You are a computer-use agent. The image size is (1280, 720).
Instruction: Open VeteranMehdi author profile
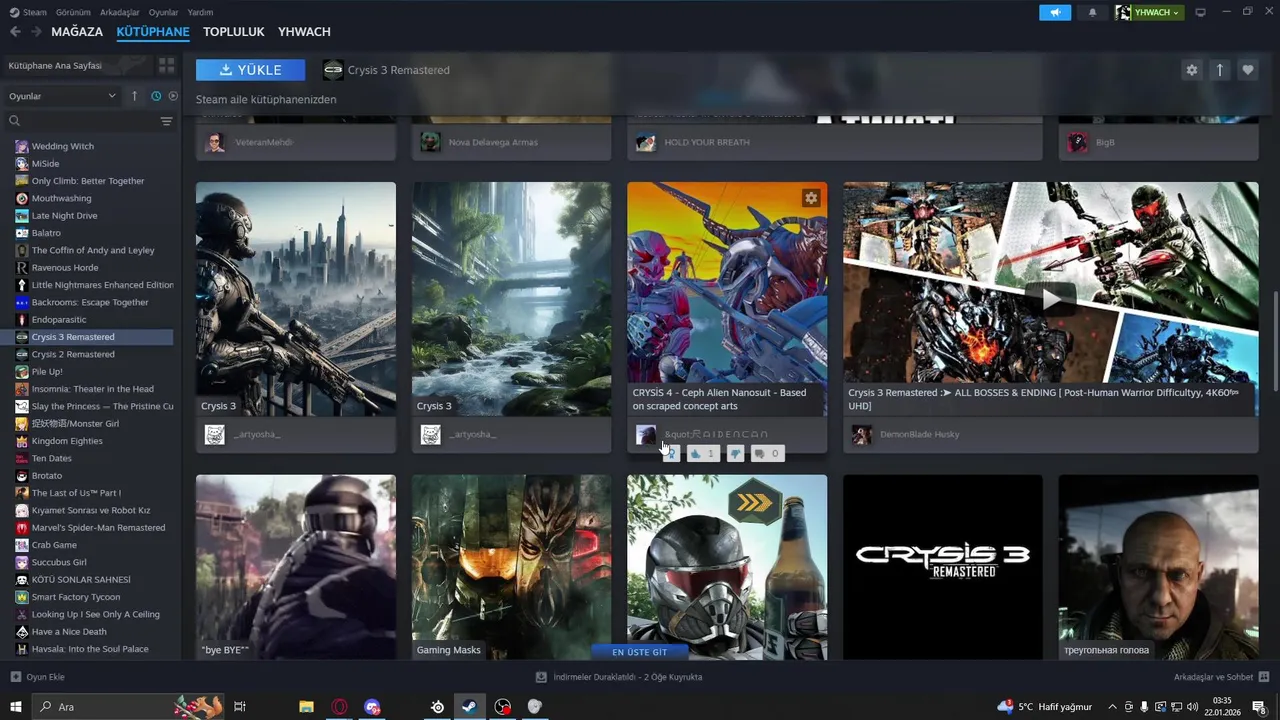(264, 142)
